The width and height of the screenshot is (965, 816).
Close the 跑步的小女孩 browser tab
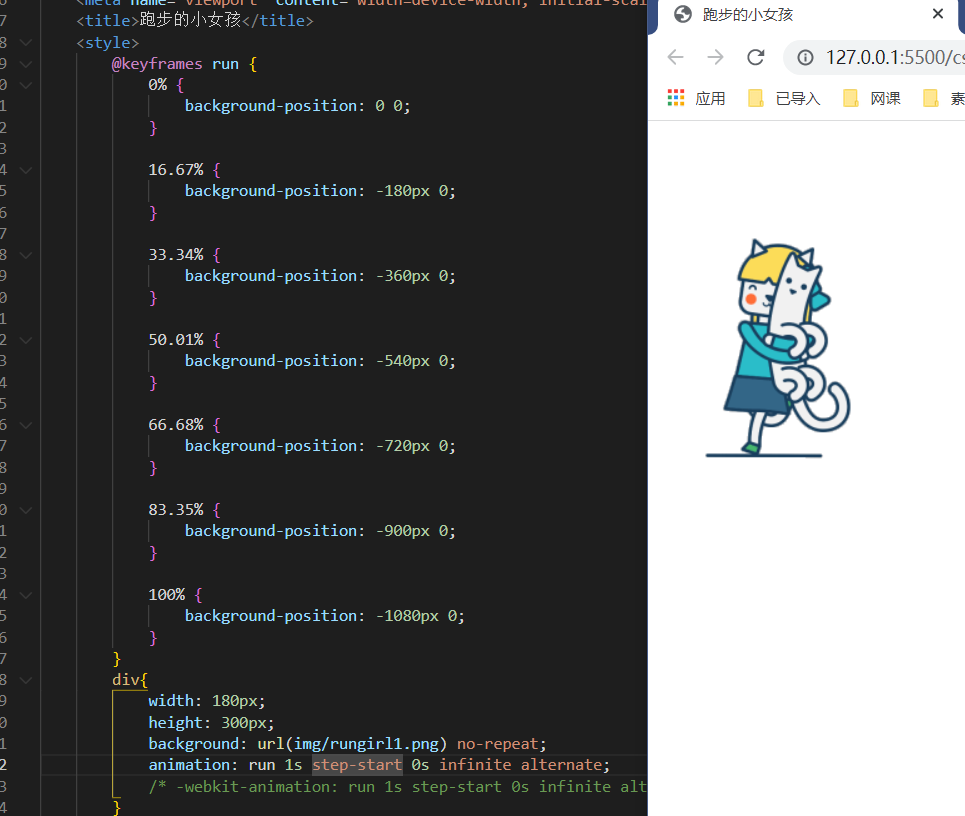[x=937, y=14]
